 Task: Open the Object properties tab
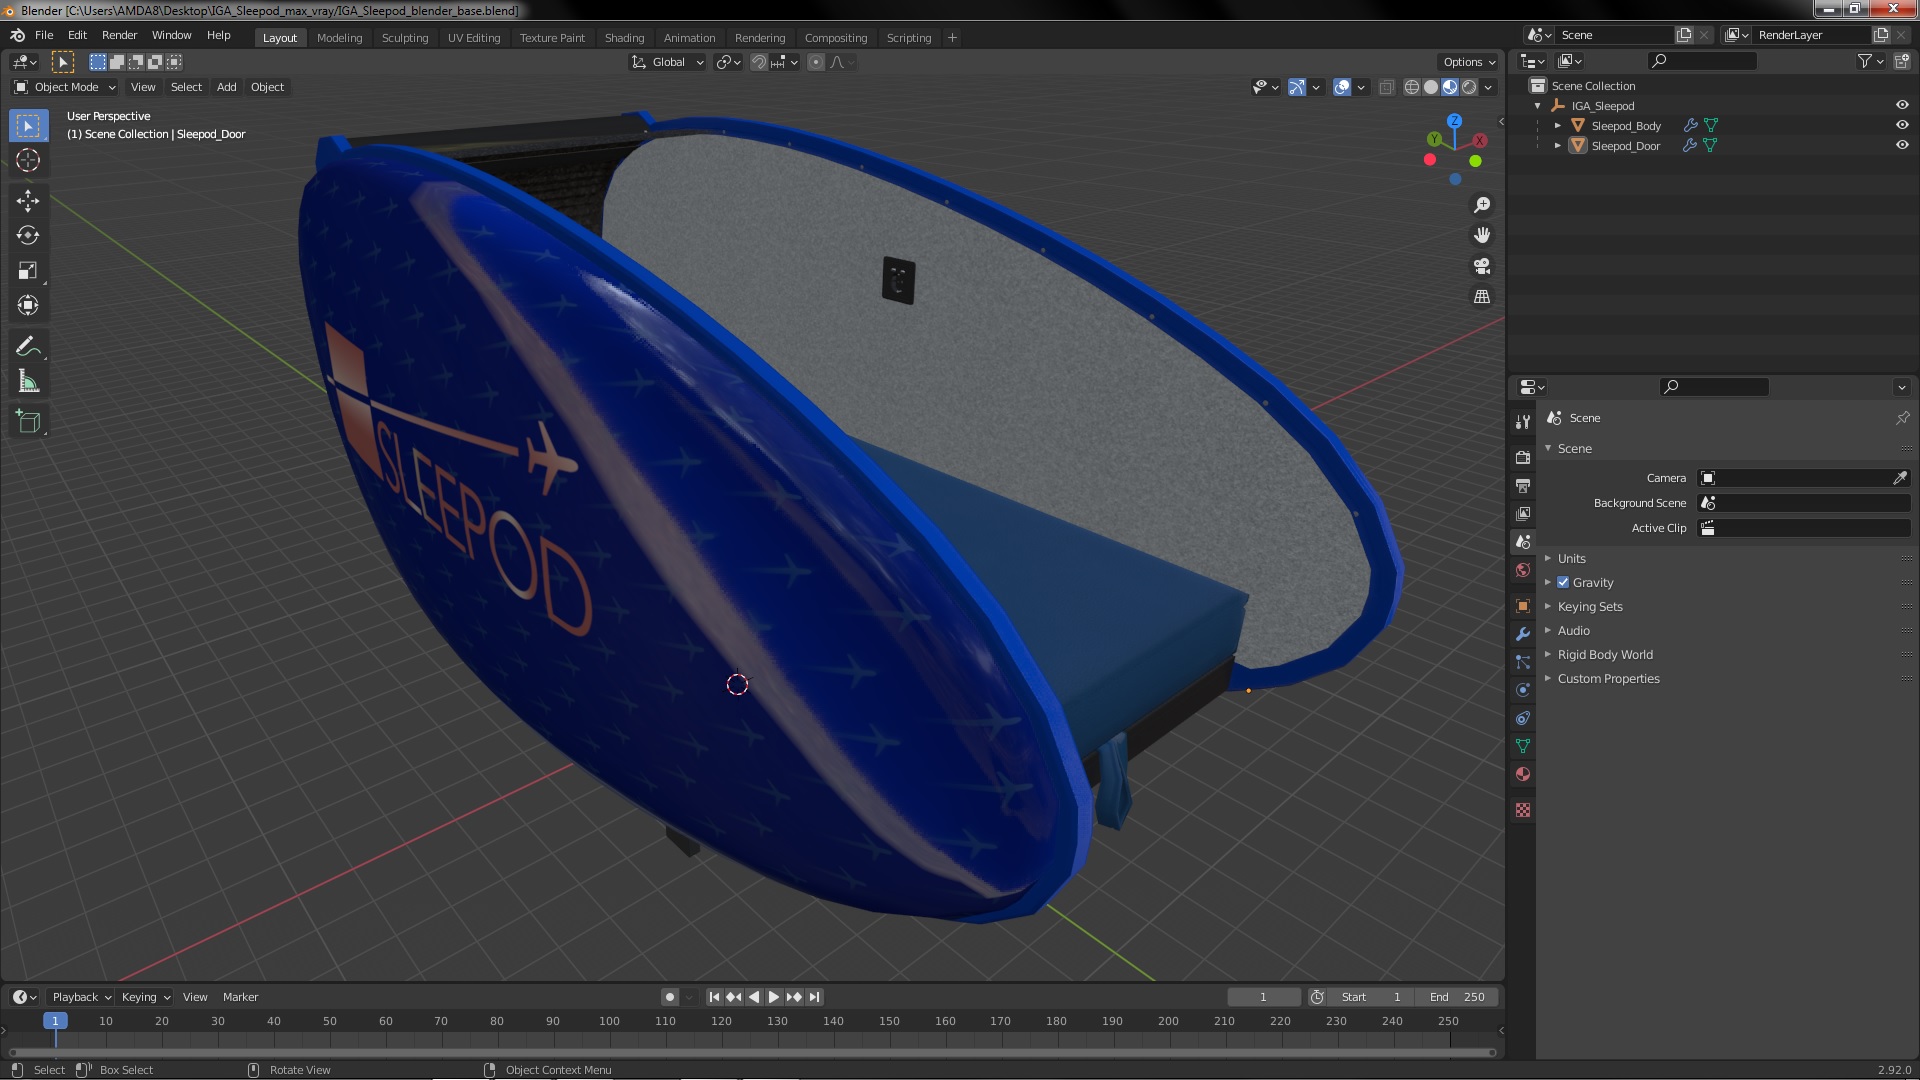pos(1523,606)
